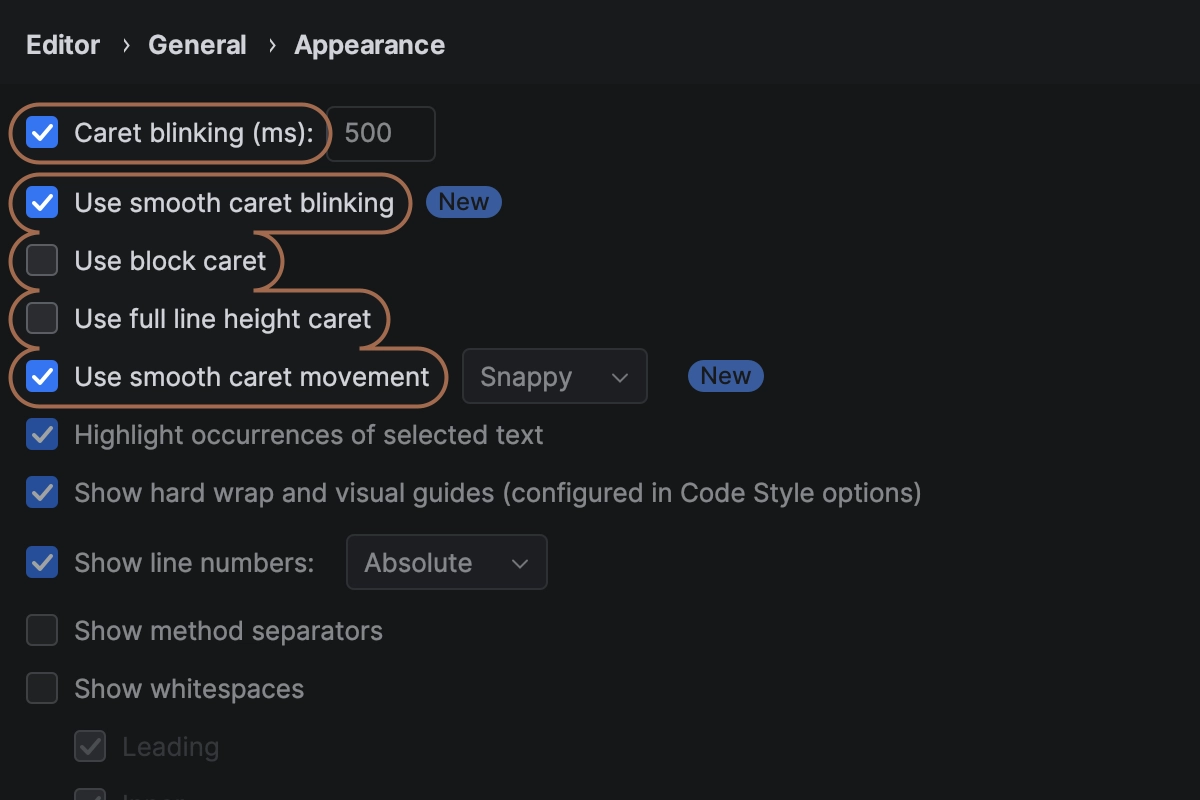Uncheck Use smooth caret movement

(x=42, y=377)
